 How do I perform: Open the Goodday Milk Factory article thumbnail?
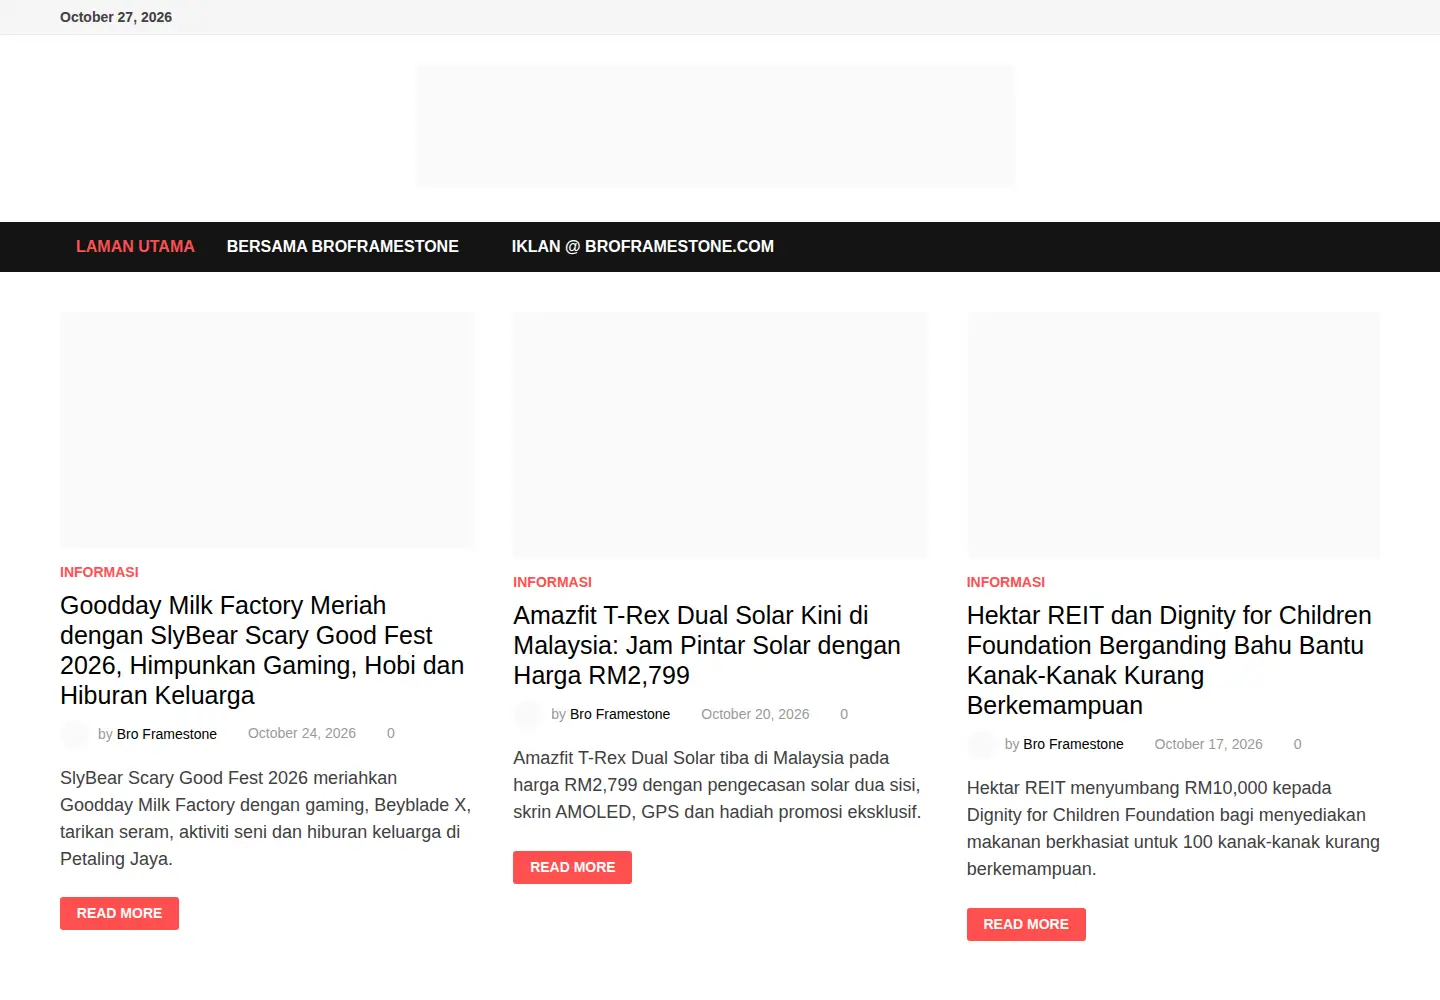267,430
